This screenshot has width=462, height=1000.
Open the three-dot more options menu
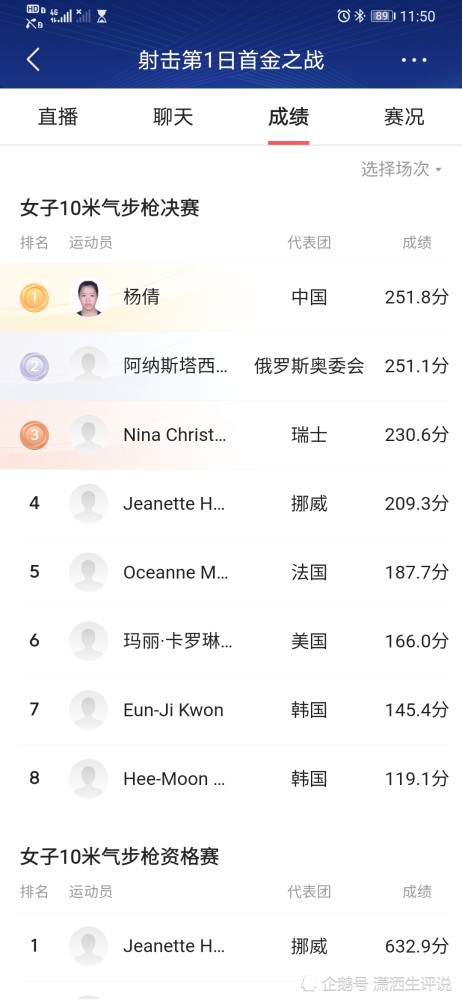414,60
